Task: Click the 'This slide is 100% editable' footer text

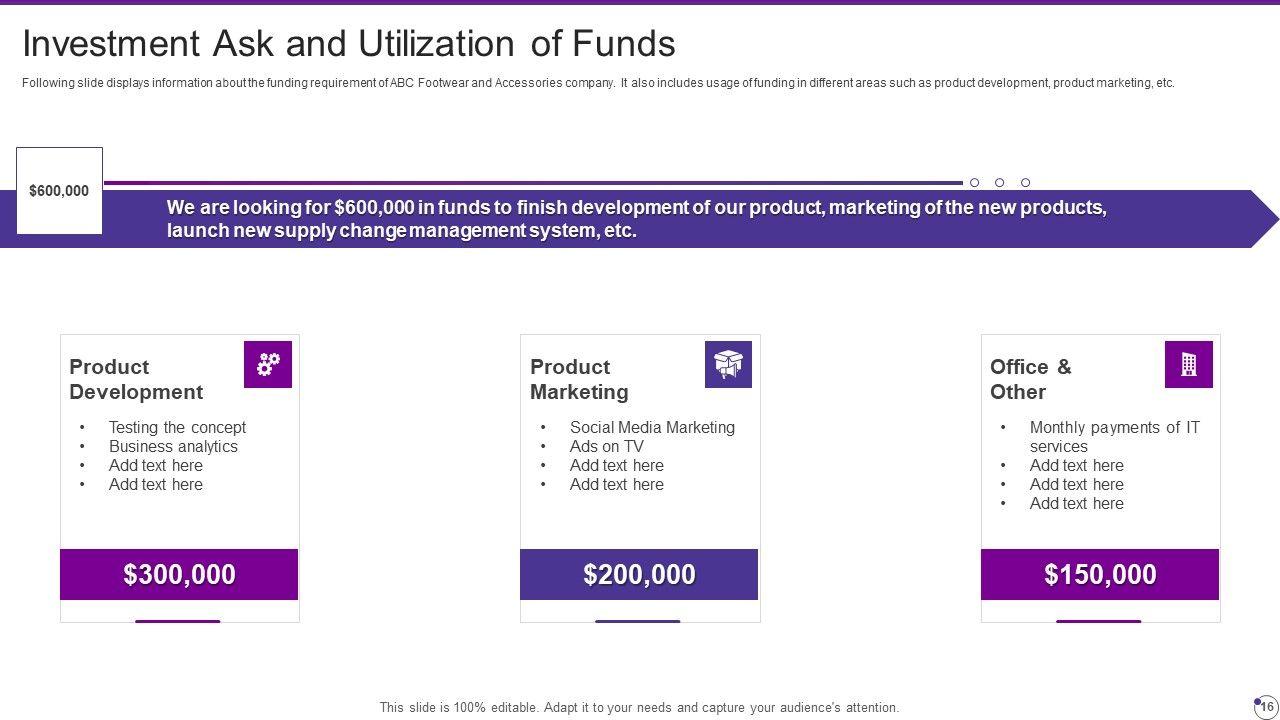Action: [639, 707]
